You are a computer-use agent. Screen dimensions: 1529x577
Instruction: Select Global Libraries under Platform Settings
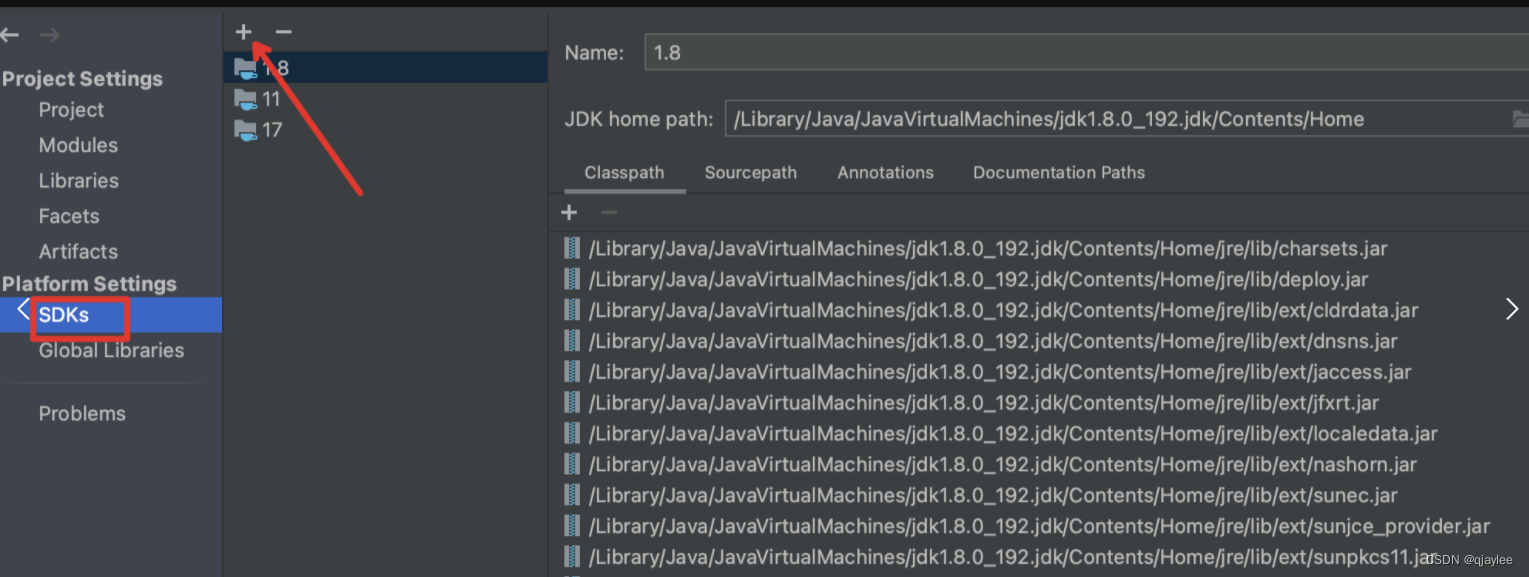click(x=113, y=350)
